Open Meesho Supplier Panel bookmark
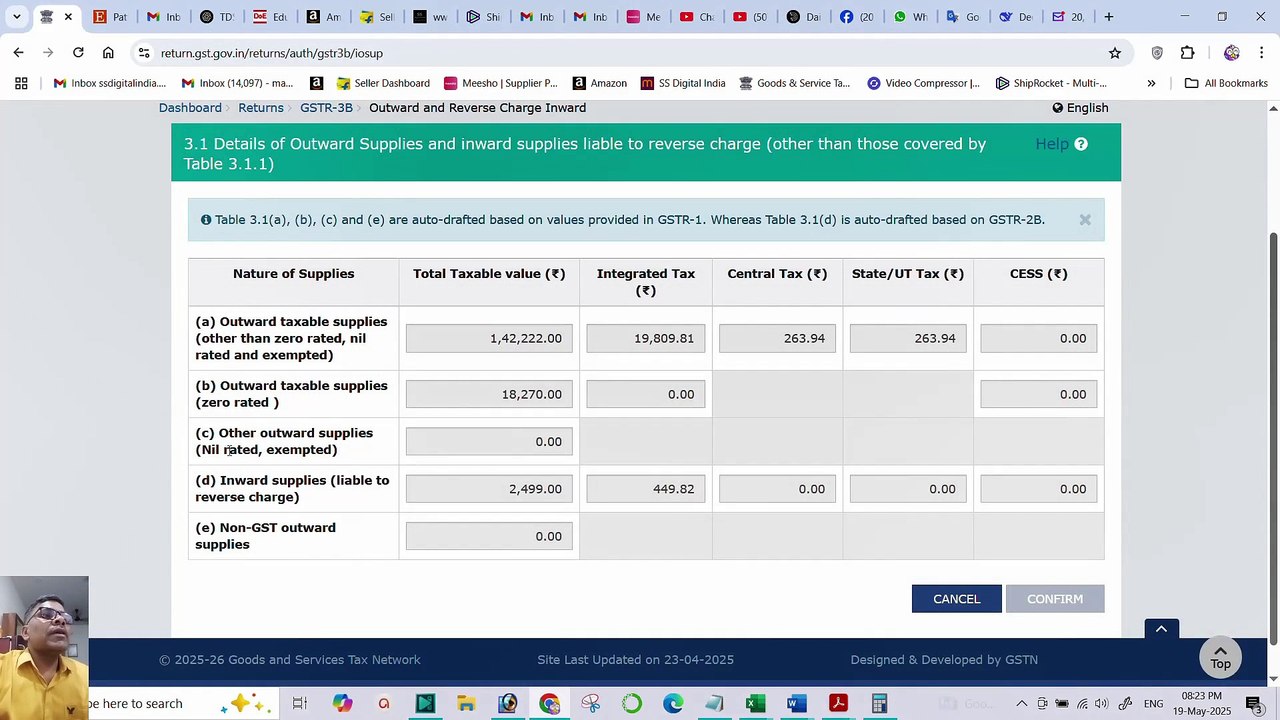This screenshot has width=1280, height=720. pyautogui.click(x=501, y=83)
